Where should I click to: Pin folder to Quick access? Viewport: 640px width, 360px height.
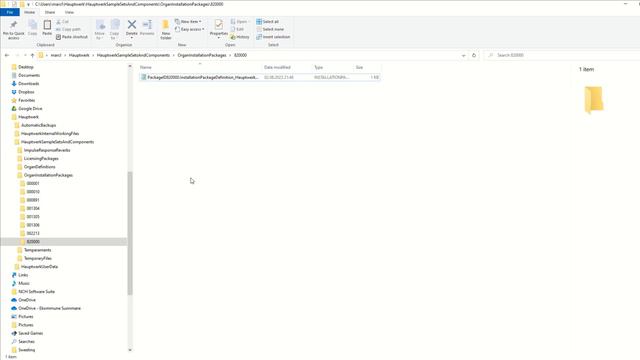click(13, 29)
